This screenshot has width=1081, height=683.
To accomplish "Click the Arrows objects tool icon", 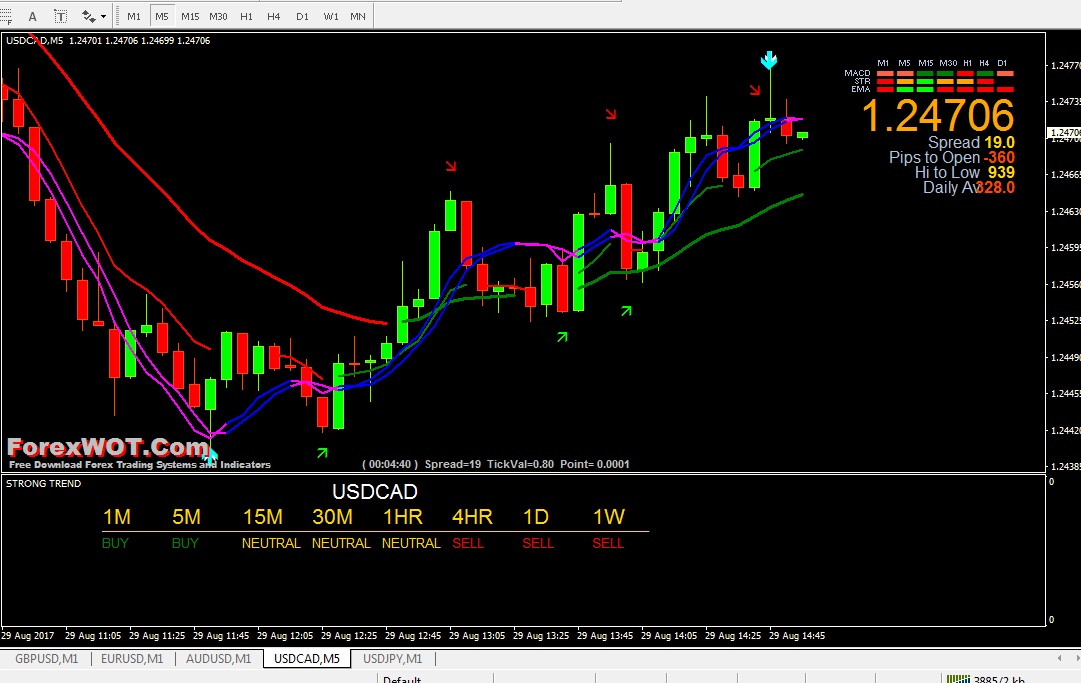I will point(89,16).
